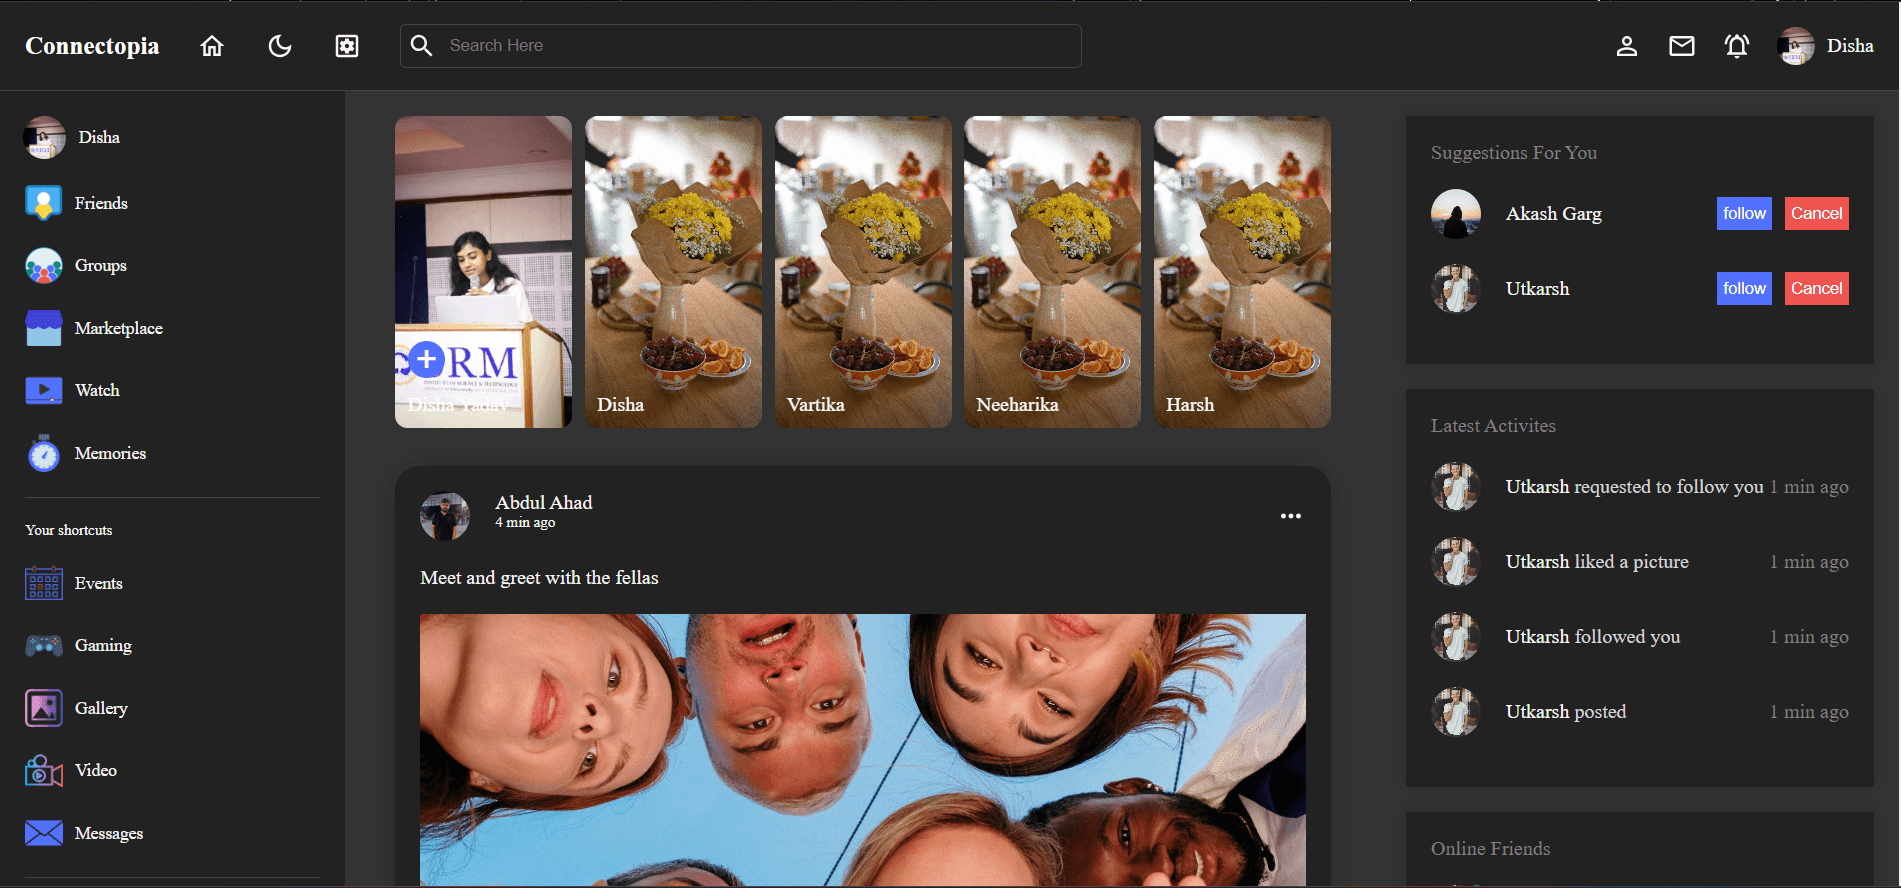
Task: Toggle dark mode with the moon icon
Action: 280,46
